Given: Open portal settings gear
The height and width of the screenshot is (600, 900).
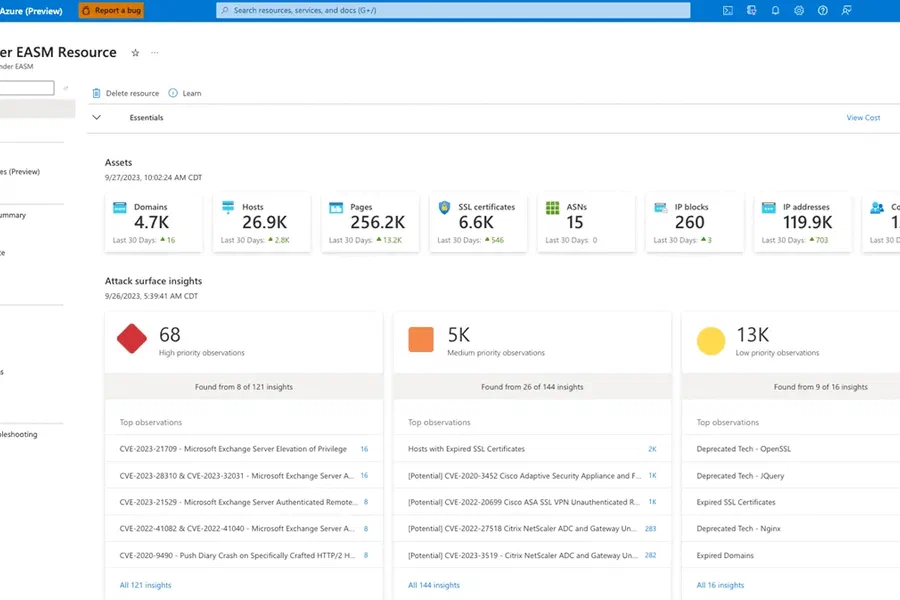Looking at the screenshot, I should click(798, 10).
